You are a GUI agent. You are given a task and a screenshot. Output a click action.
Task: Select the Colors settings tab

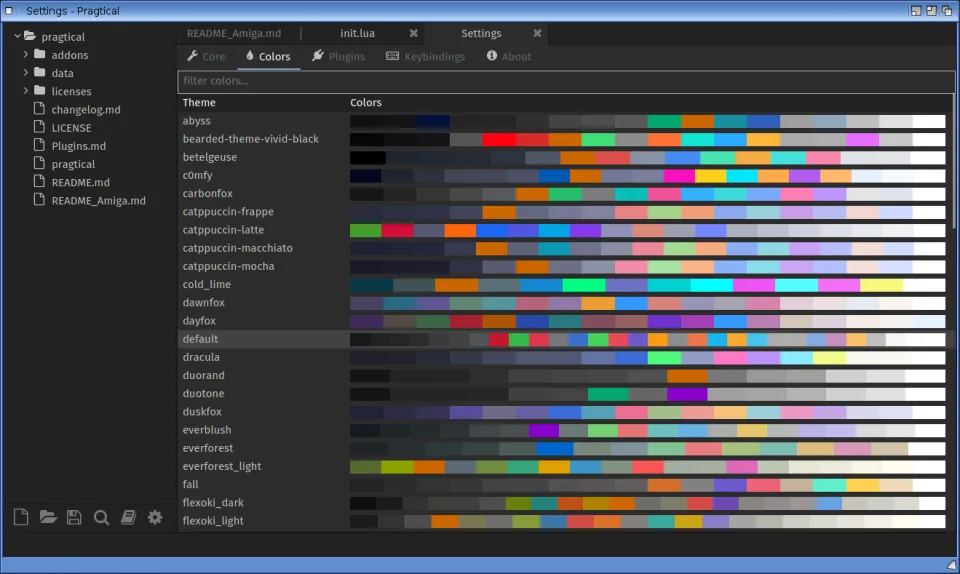pos(268,56)
